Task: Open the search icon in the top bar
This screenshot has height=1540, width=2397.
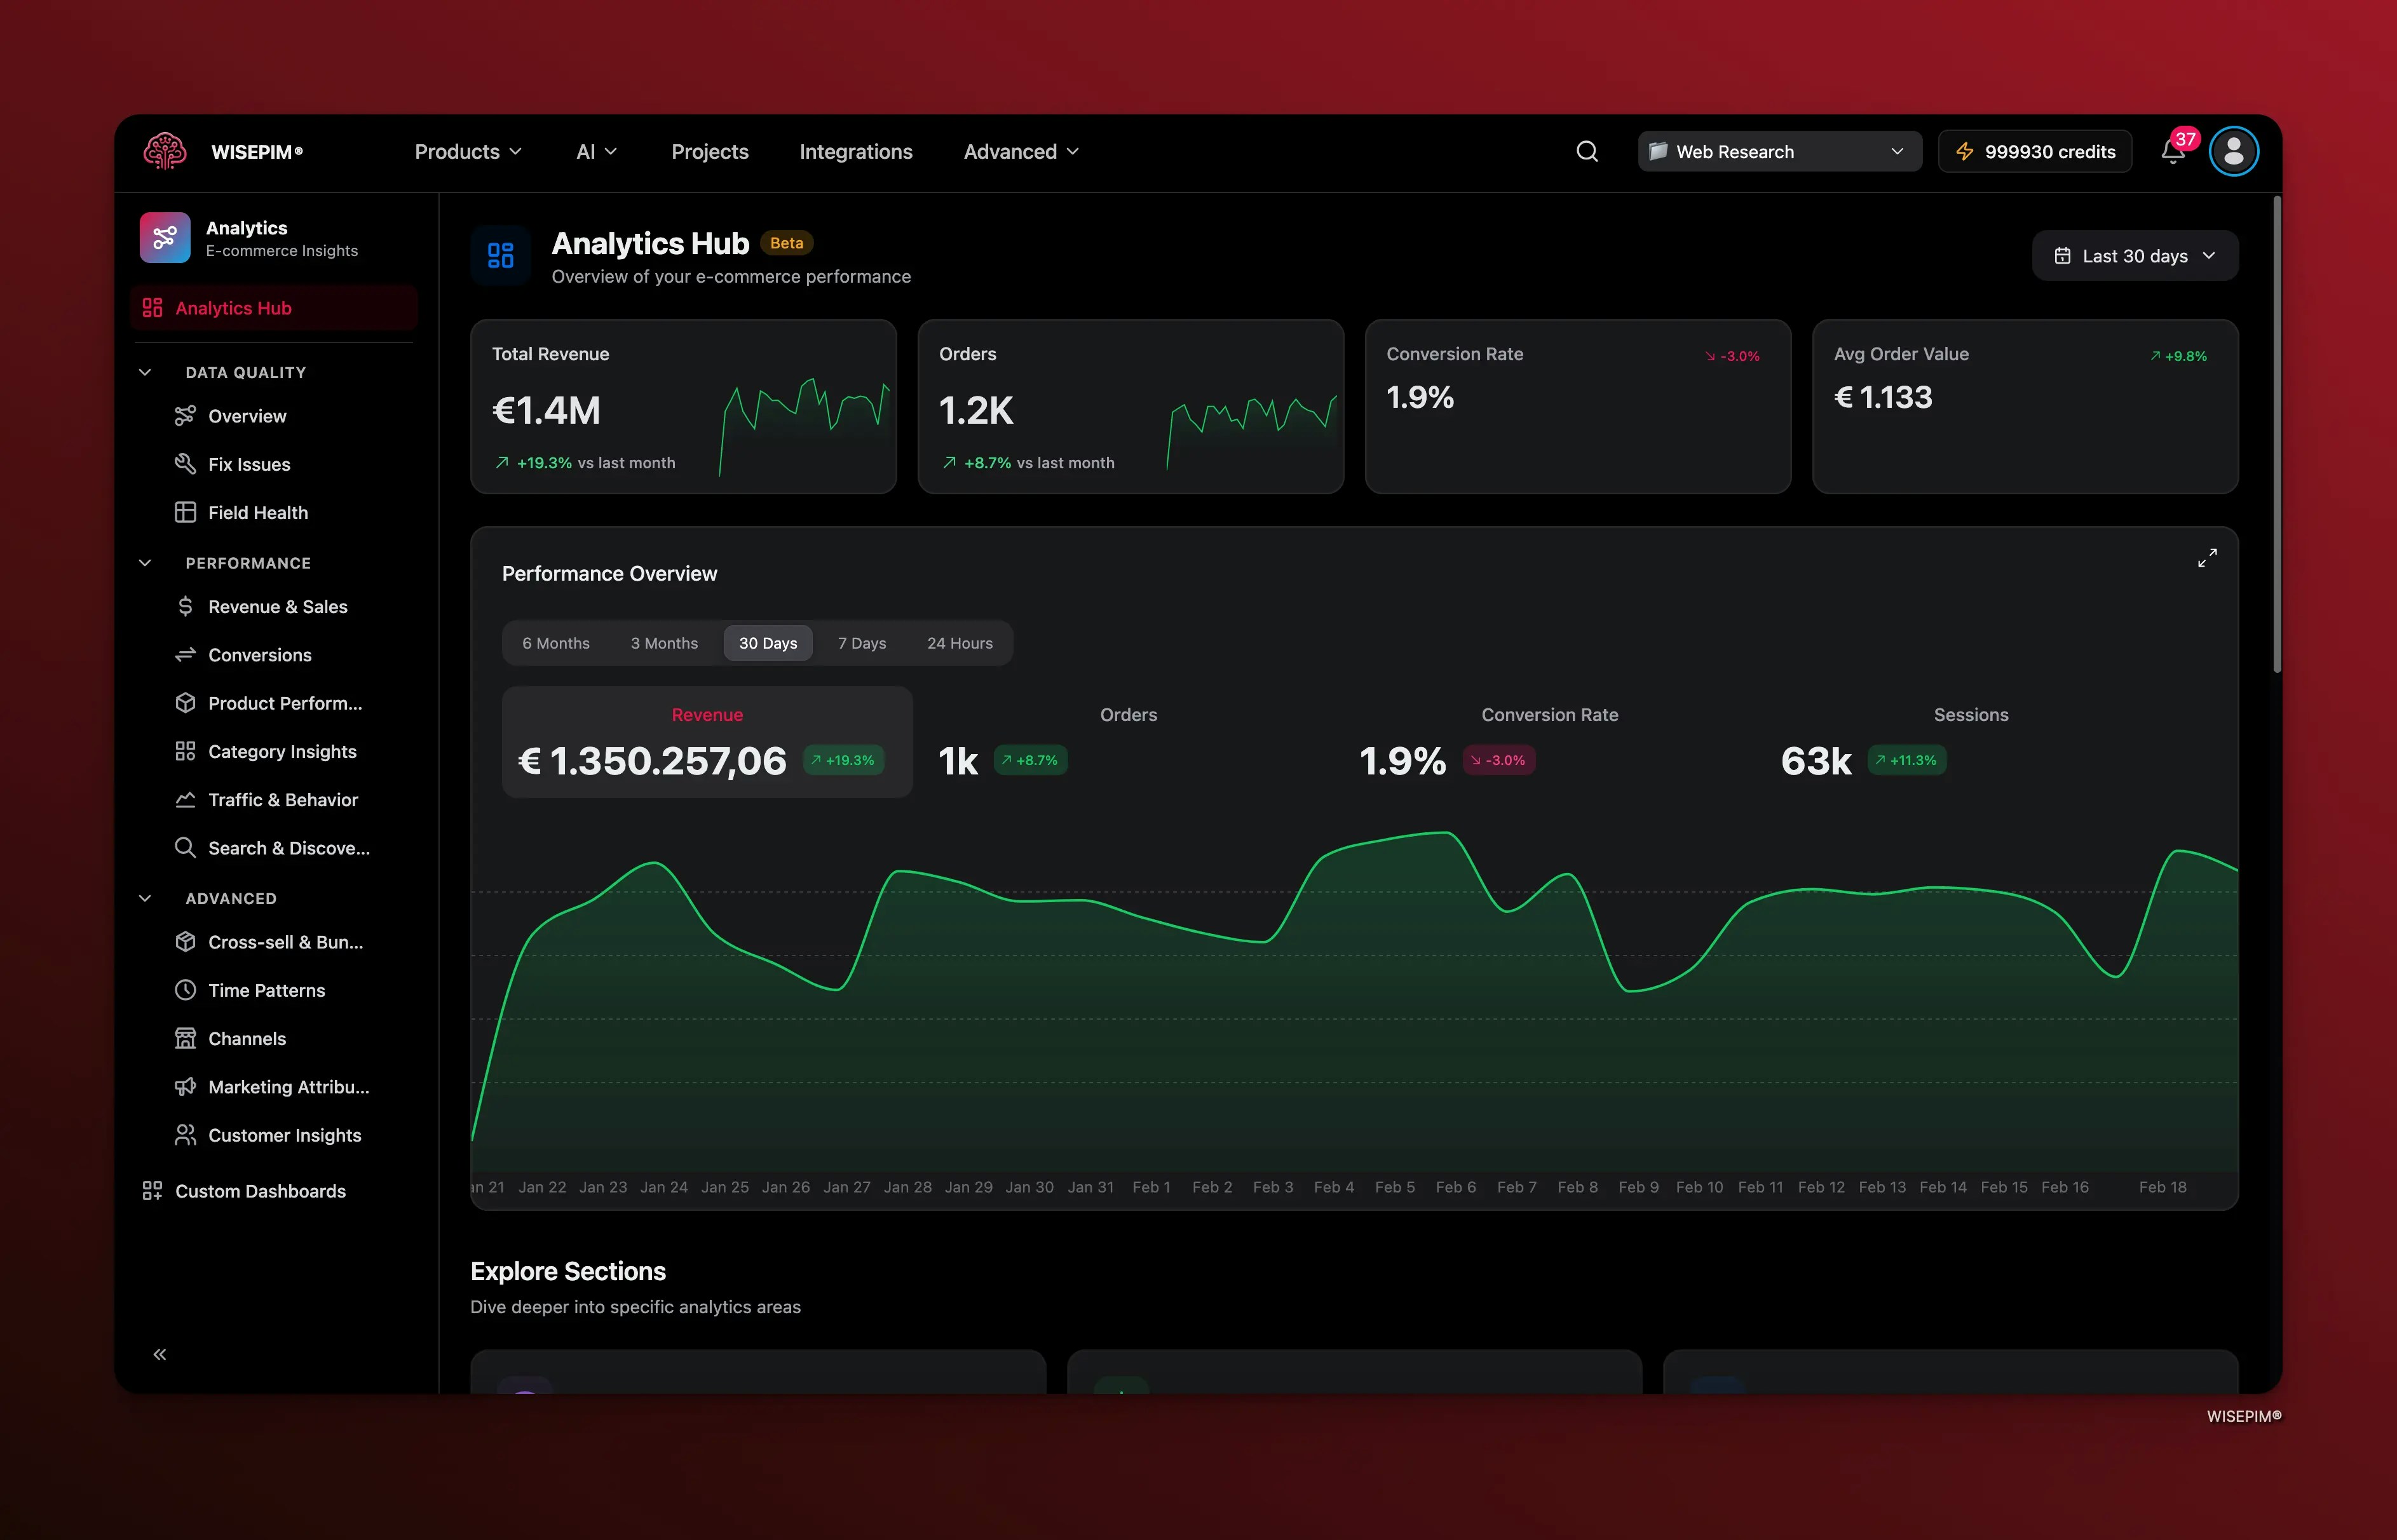Action: point(1586,151)
